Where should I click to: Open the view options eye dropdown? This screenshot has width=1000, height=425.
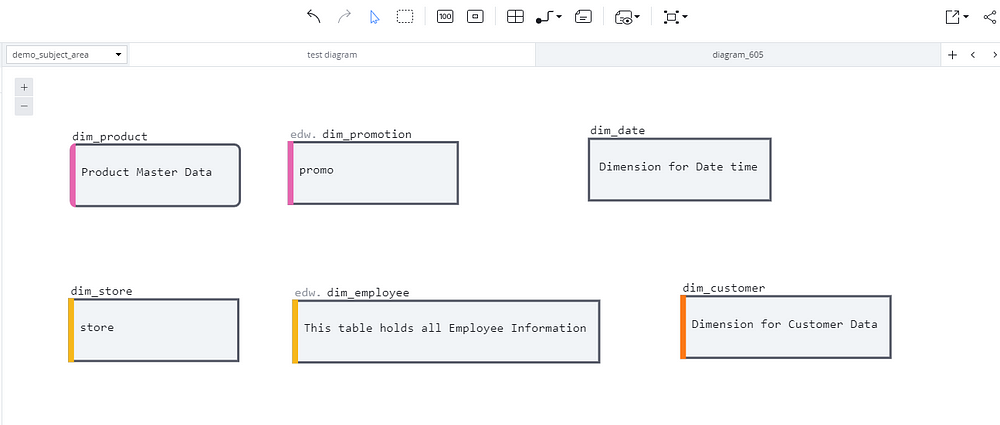[628, 17]
